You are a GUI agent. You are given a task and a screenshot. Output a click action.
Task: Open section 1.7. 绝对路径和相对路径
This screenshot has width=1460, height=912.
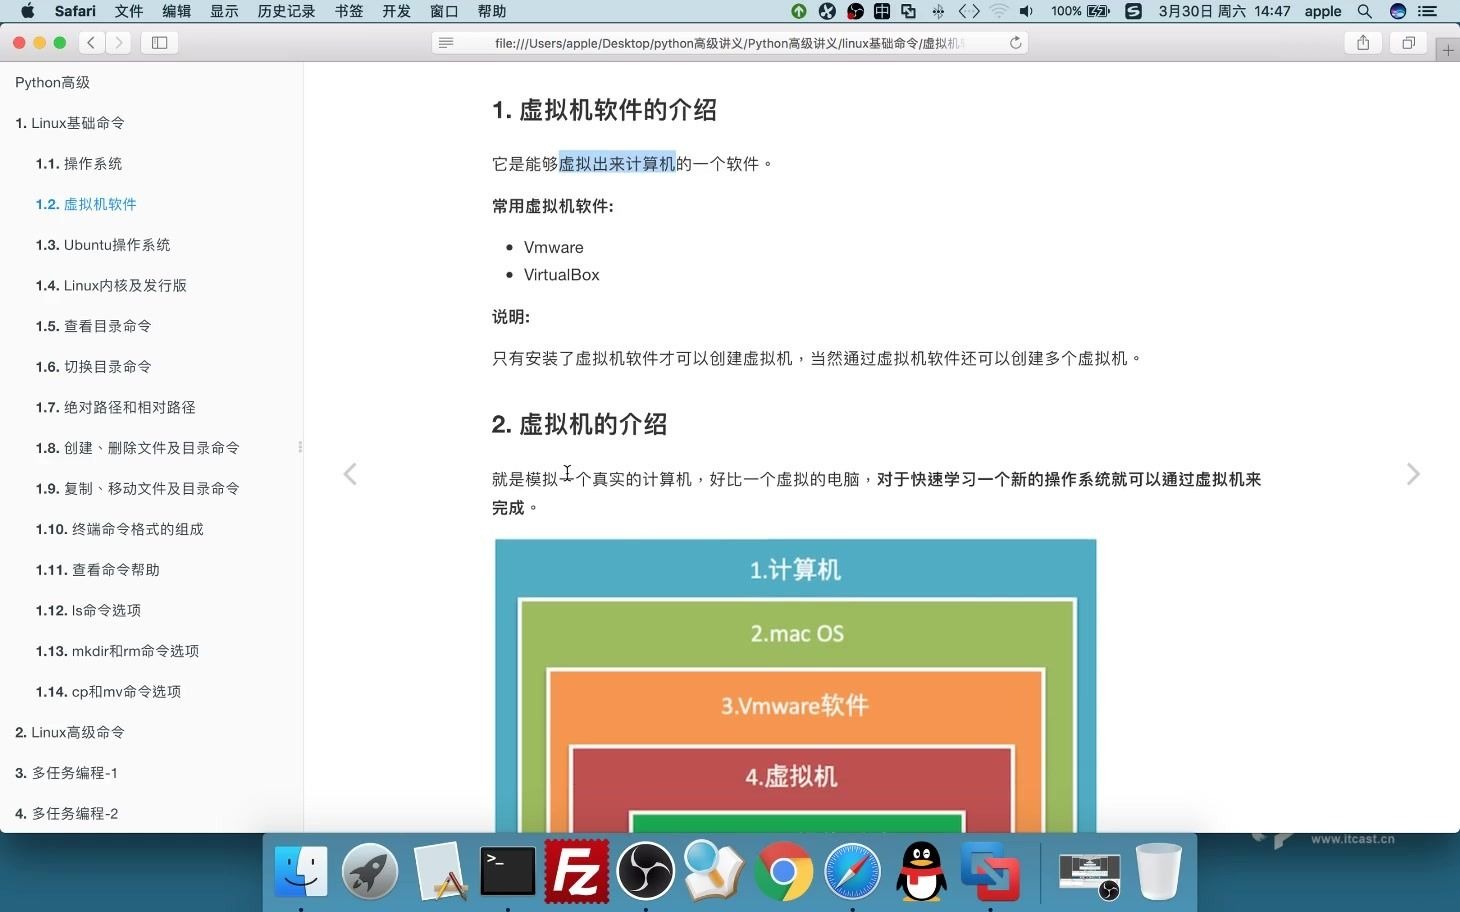(116, 407)
